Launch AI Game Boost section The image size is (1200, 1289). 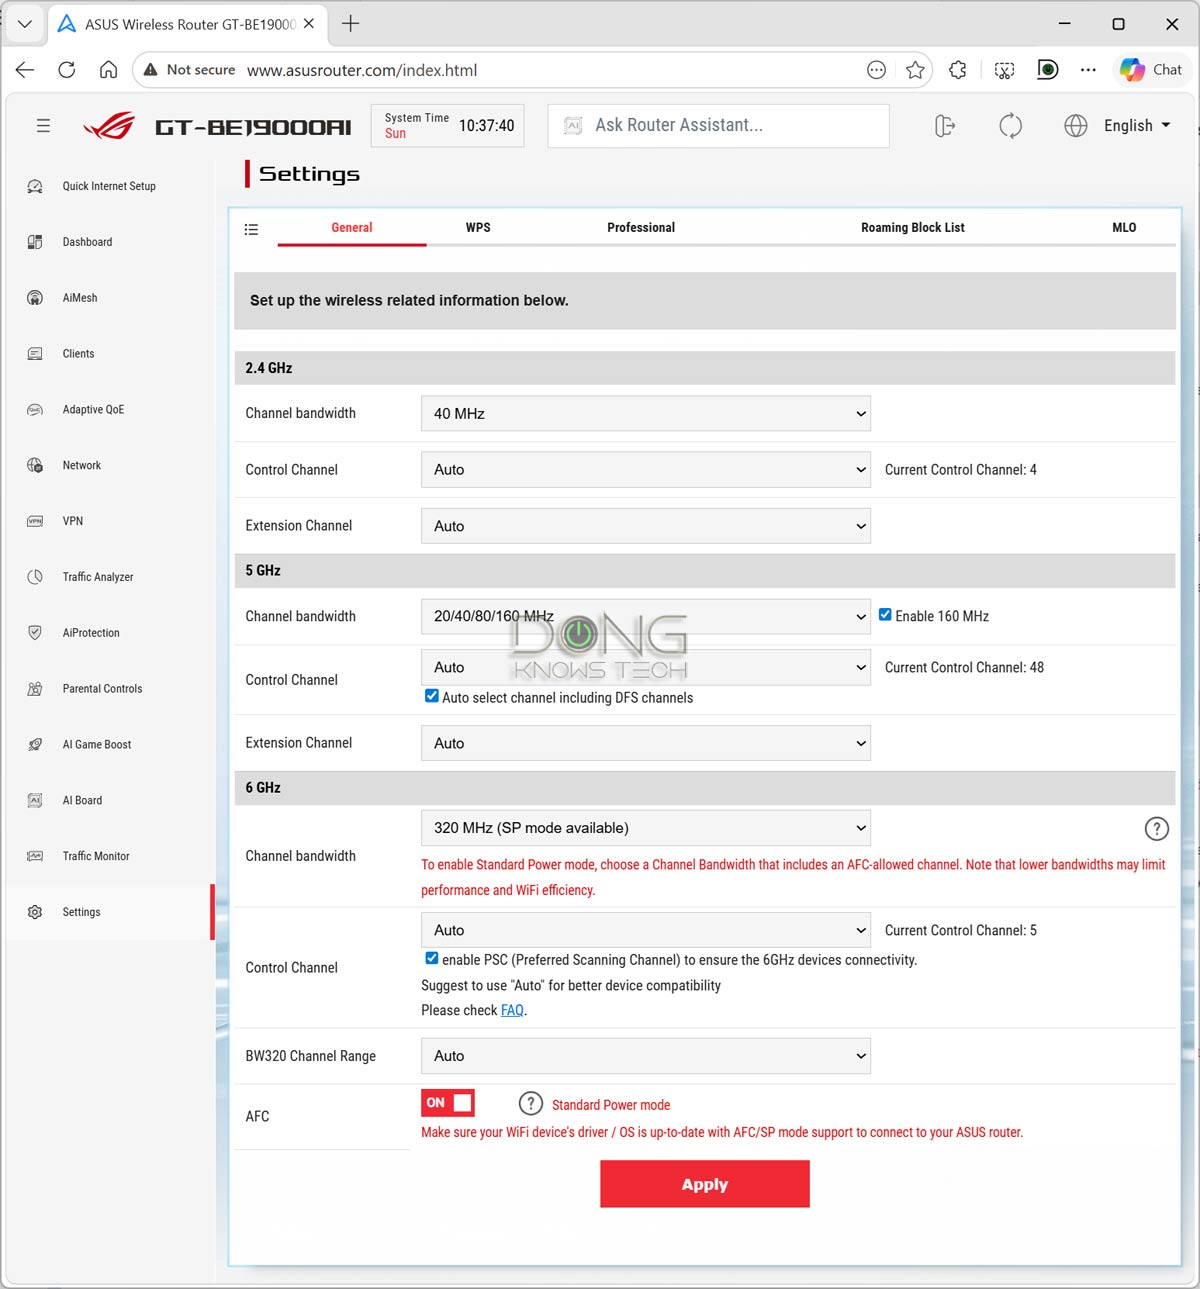pyautogui.click(x=35, y=744)
